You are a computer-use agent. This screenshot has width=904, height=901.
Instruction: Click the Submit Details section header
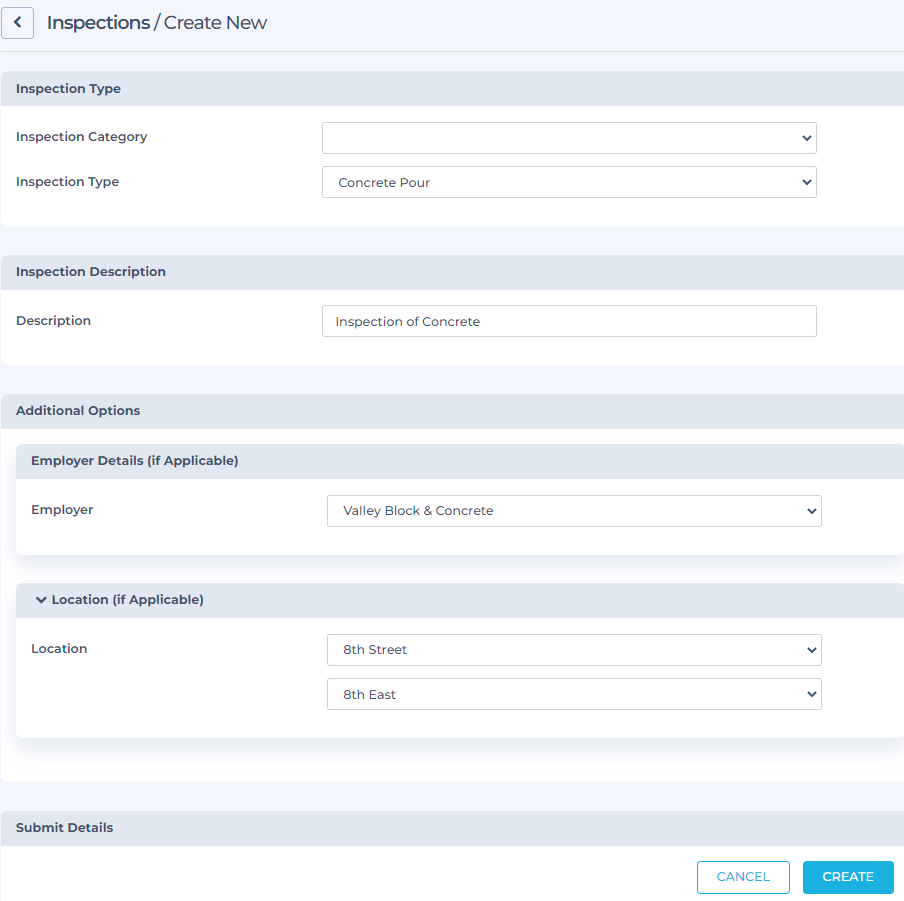pos(64,828)
